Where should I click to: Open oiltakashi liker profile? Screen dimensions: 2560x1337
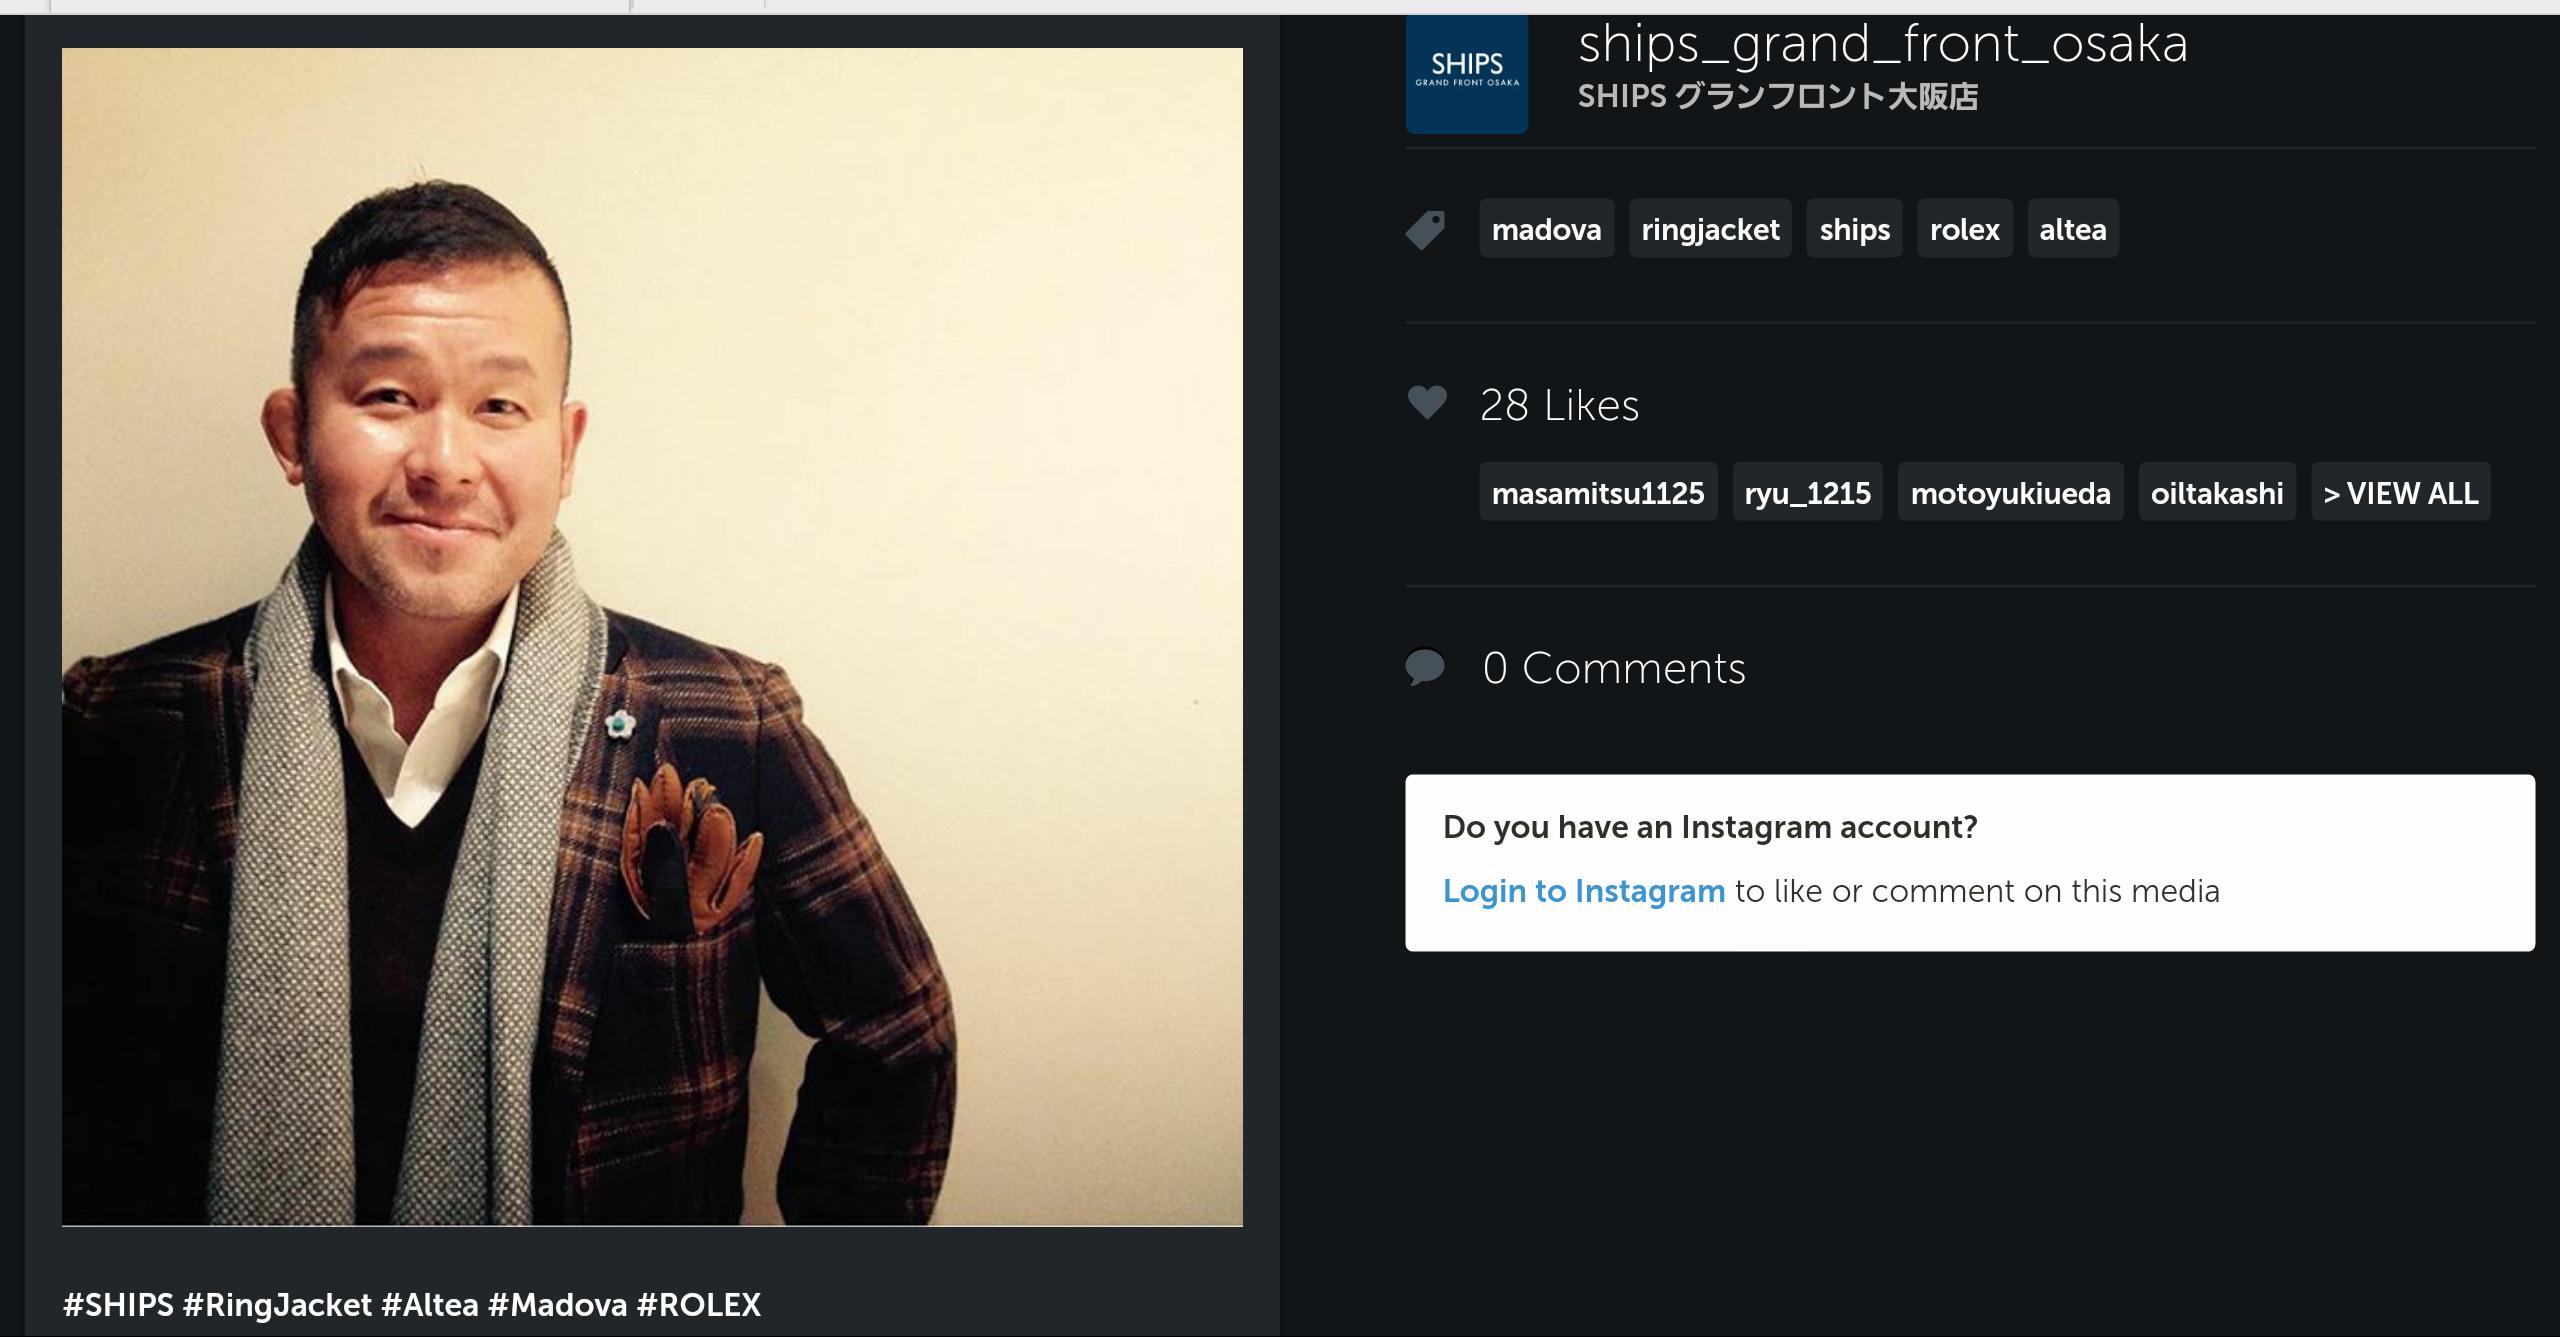pyautogui.click(x=2216, y=492)
